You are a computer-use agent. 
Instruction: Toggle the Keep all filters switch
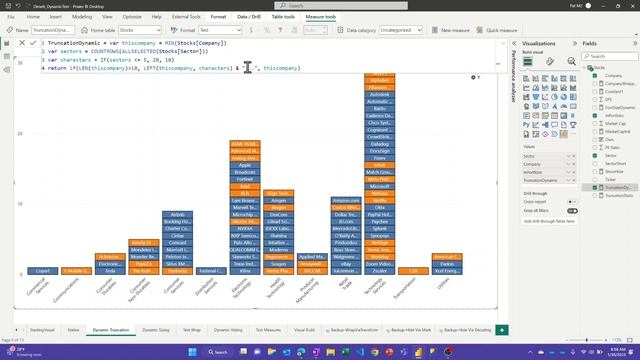(x=572, y=211)
